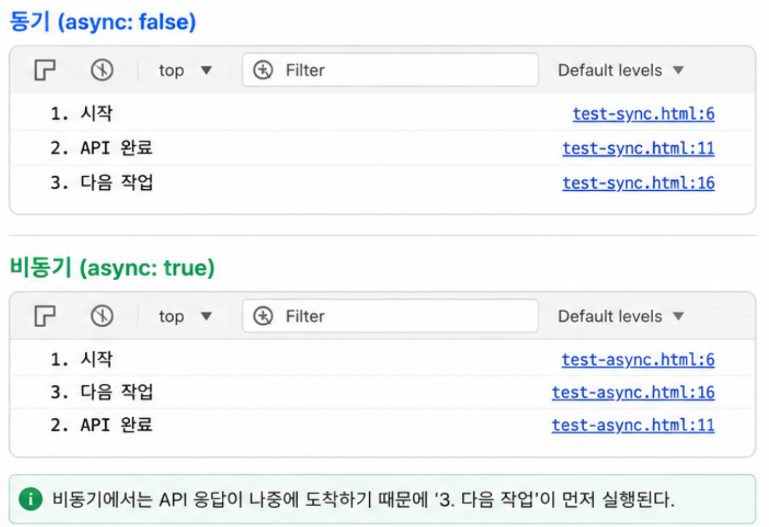
Task: Open test-async.html:6 source link
Action: [x=638, y=360]
